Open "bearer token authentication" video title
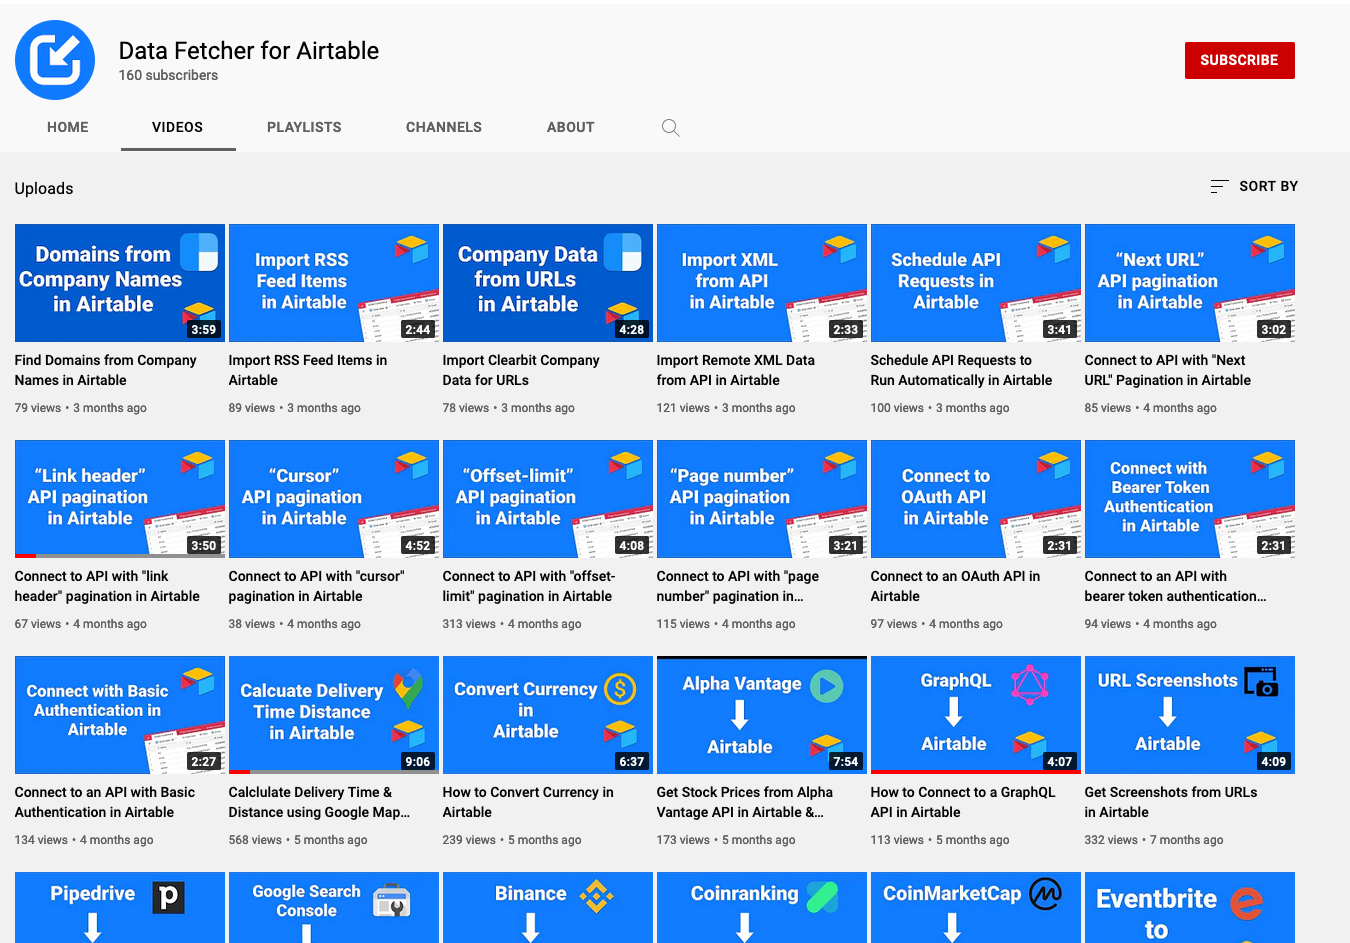1350x943 pixels. [1176, 586]
